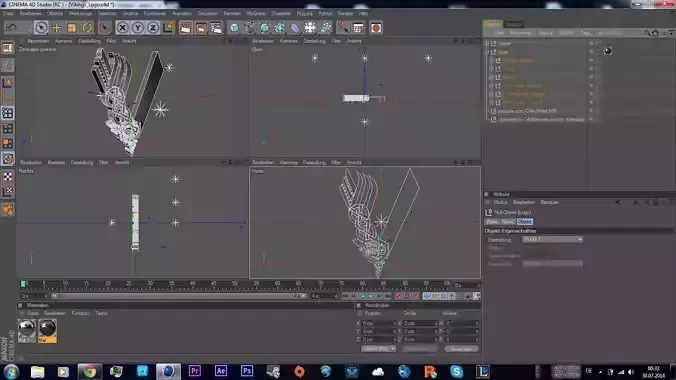Click the green play forward button
This screenshot has width=676, height=380.
point(370,296)
